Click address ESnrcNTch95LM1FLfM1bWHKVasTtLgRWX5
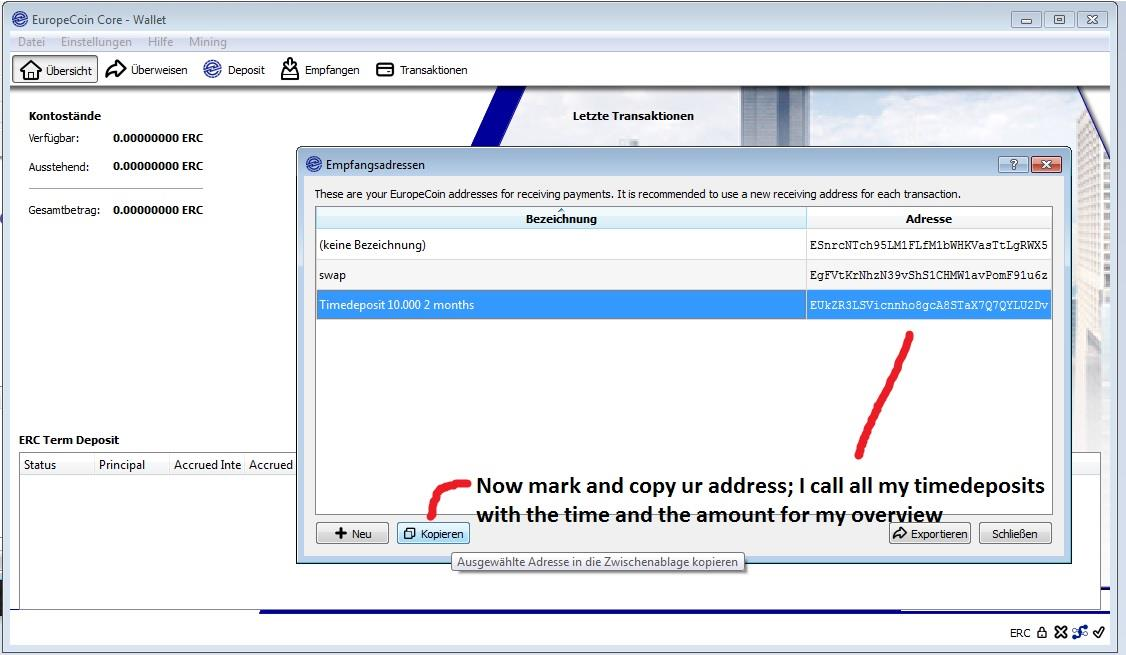This screenshot has width=1126, height=655. (929, 245)
